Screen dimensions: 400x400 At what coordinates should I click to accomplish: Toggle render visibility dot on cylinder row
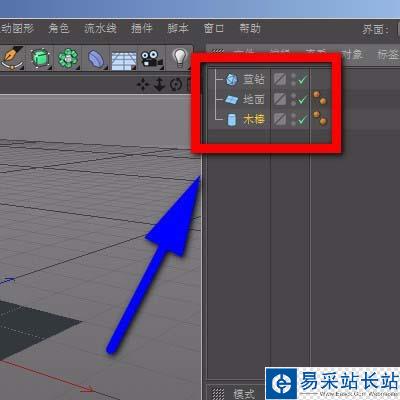tap(293, 123)
